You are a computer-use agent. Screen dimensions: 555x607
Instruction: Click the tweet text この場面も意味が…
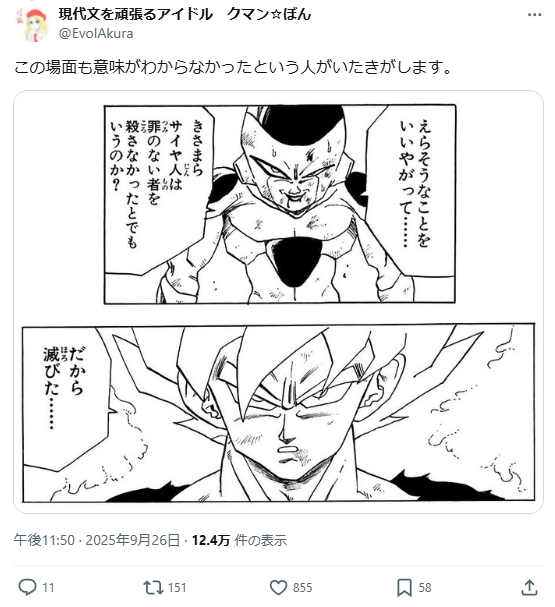coord(232,67)
